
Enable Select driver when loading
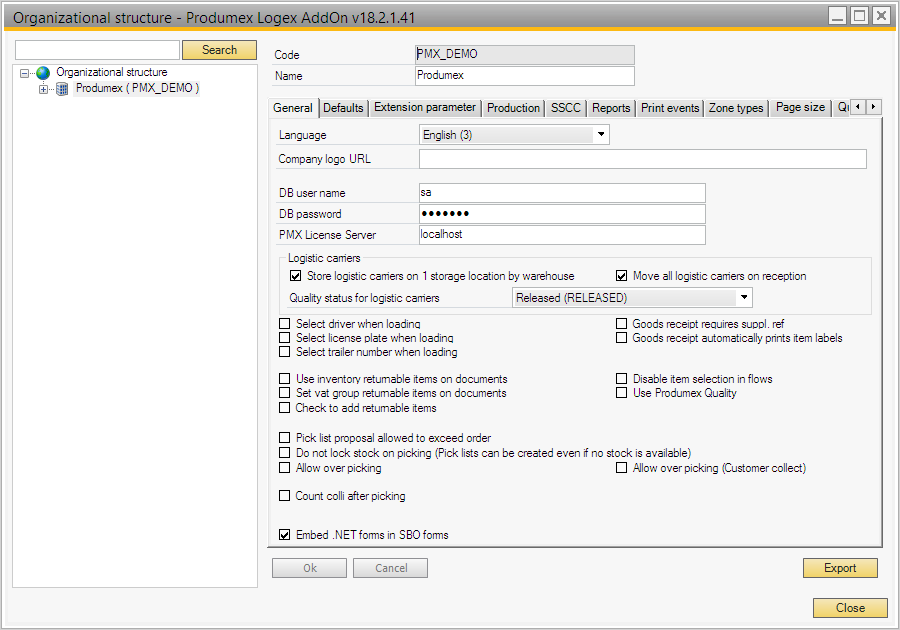[285, 324]
